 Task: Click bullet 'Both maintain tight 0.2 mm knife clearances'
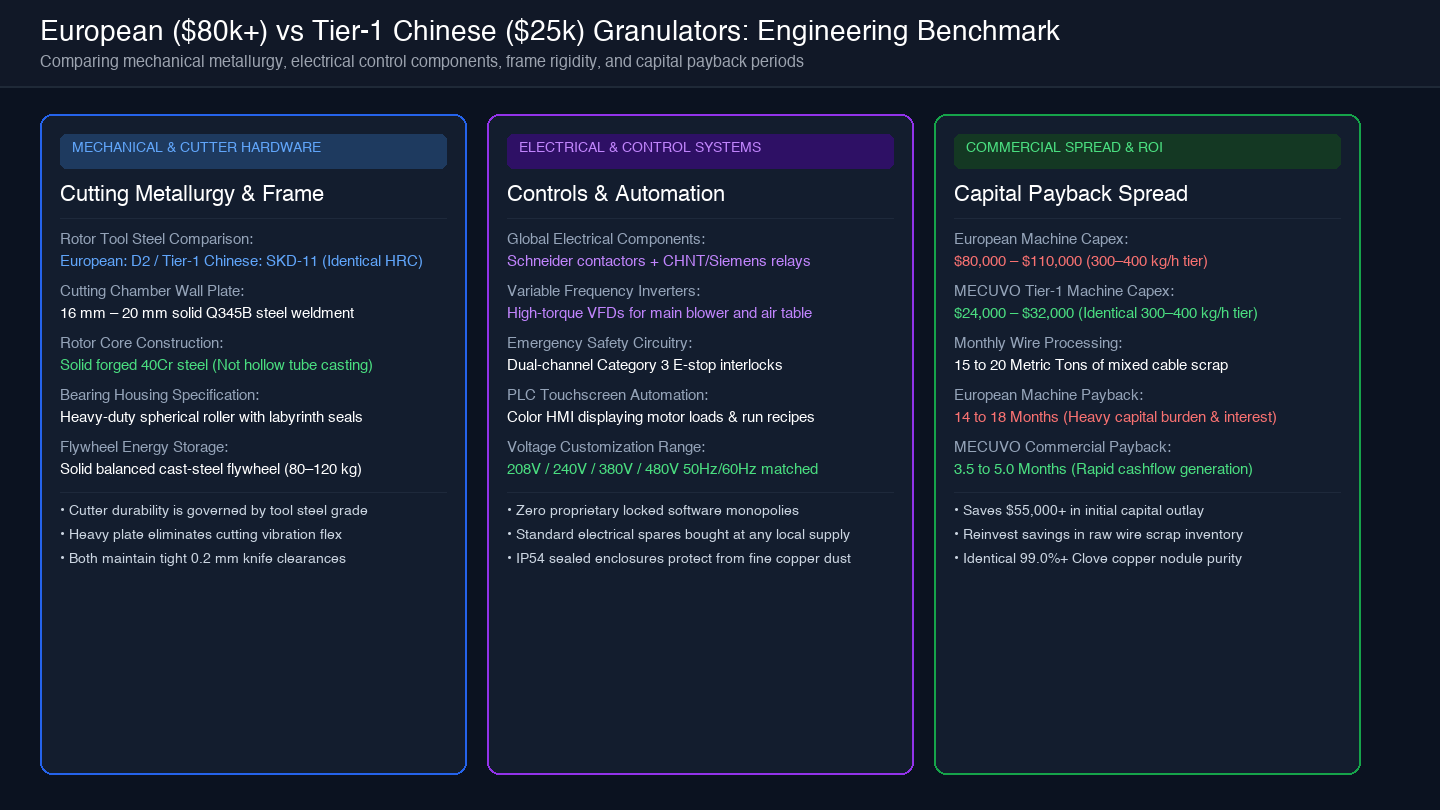click(x=203, y=559)
